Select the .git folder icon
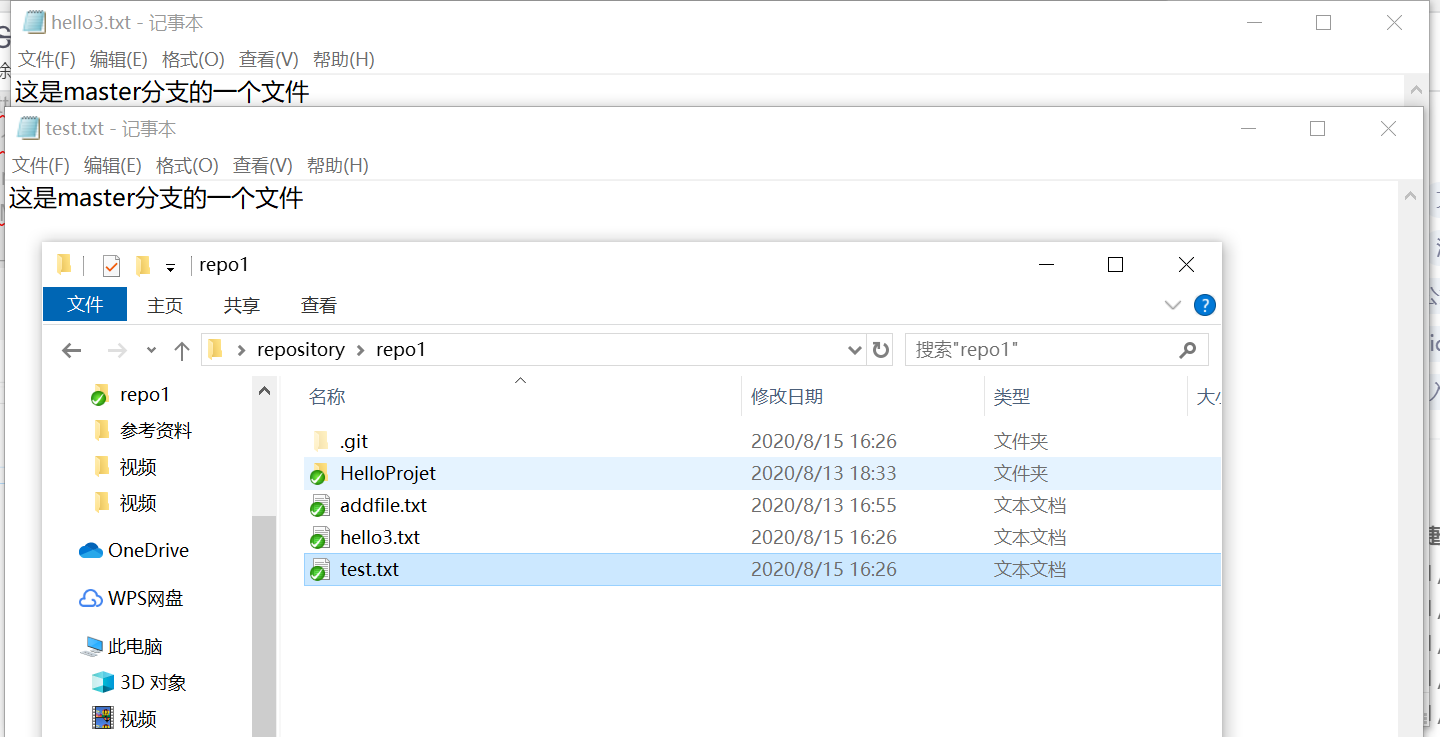The image size is (1440, 737). [x=319, y=441]
